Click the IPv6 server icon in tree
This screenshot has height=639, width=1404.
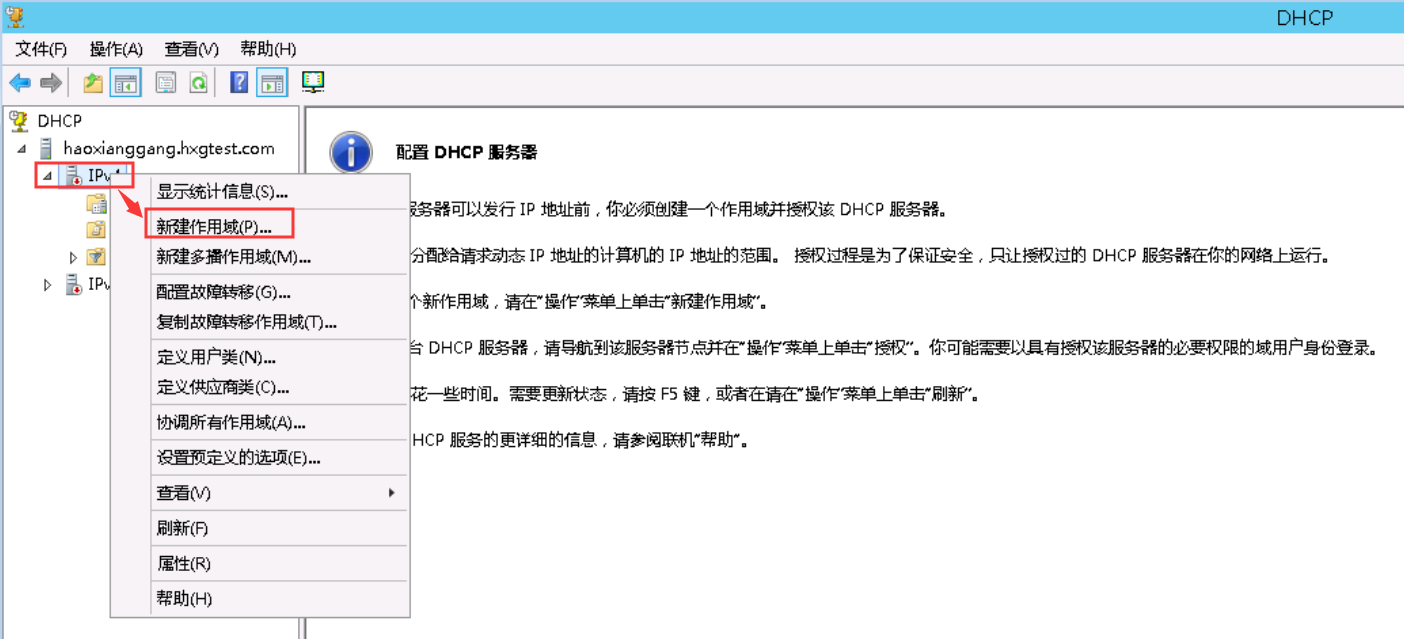pos(72,285)
